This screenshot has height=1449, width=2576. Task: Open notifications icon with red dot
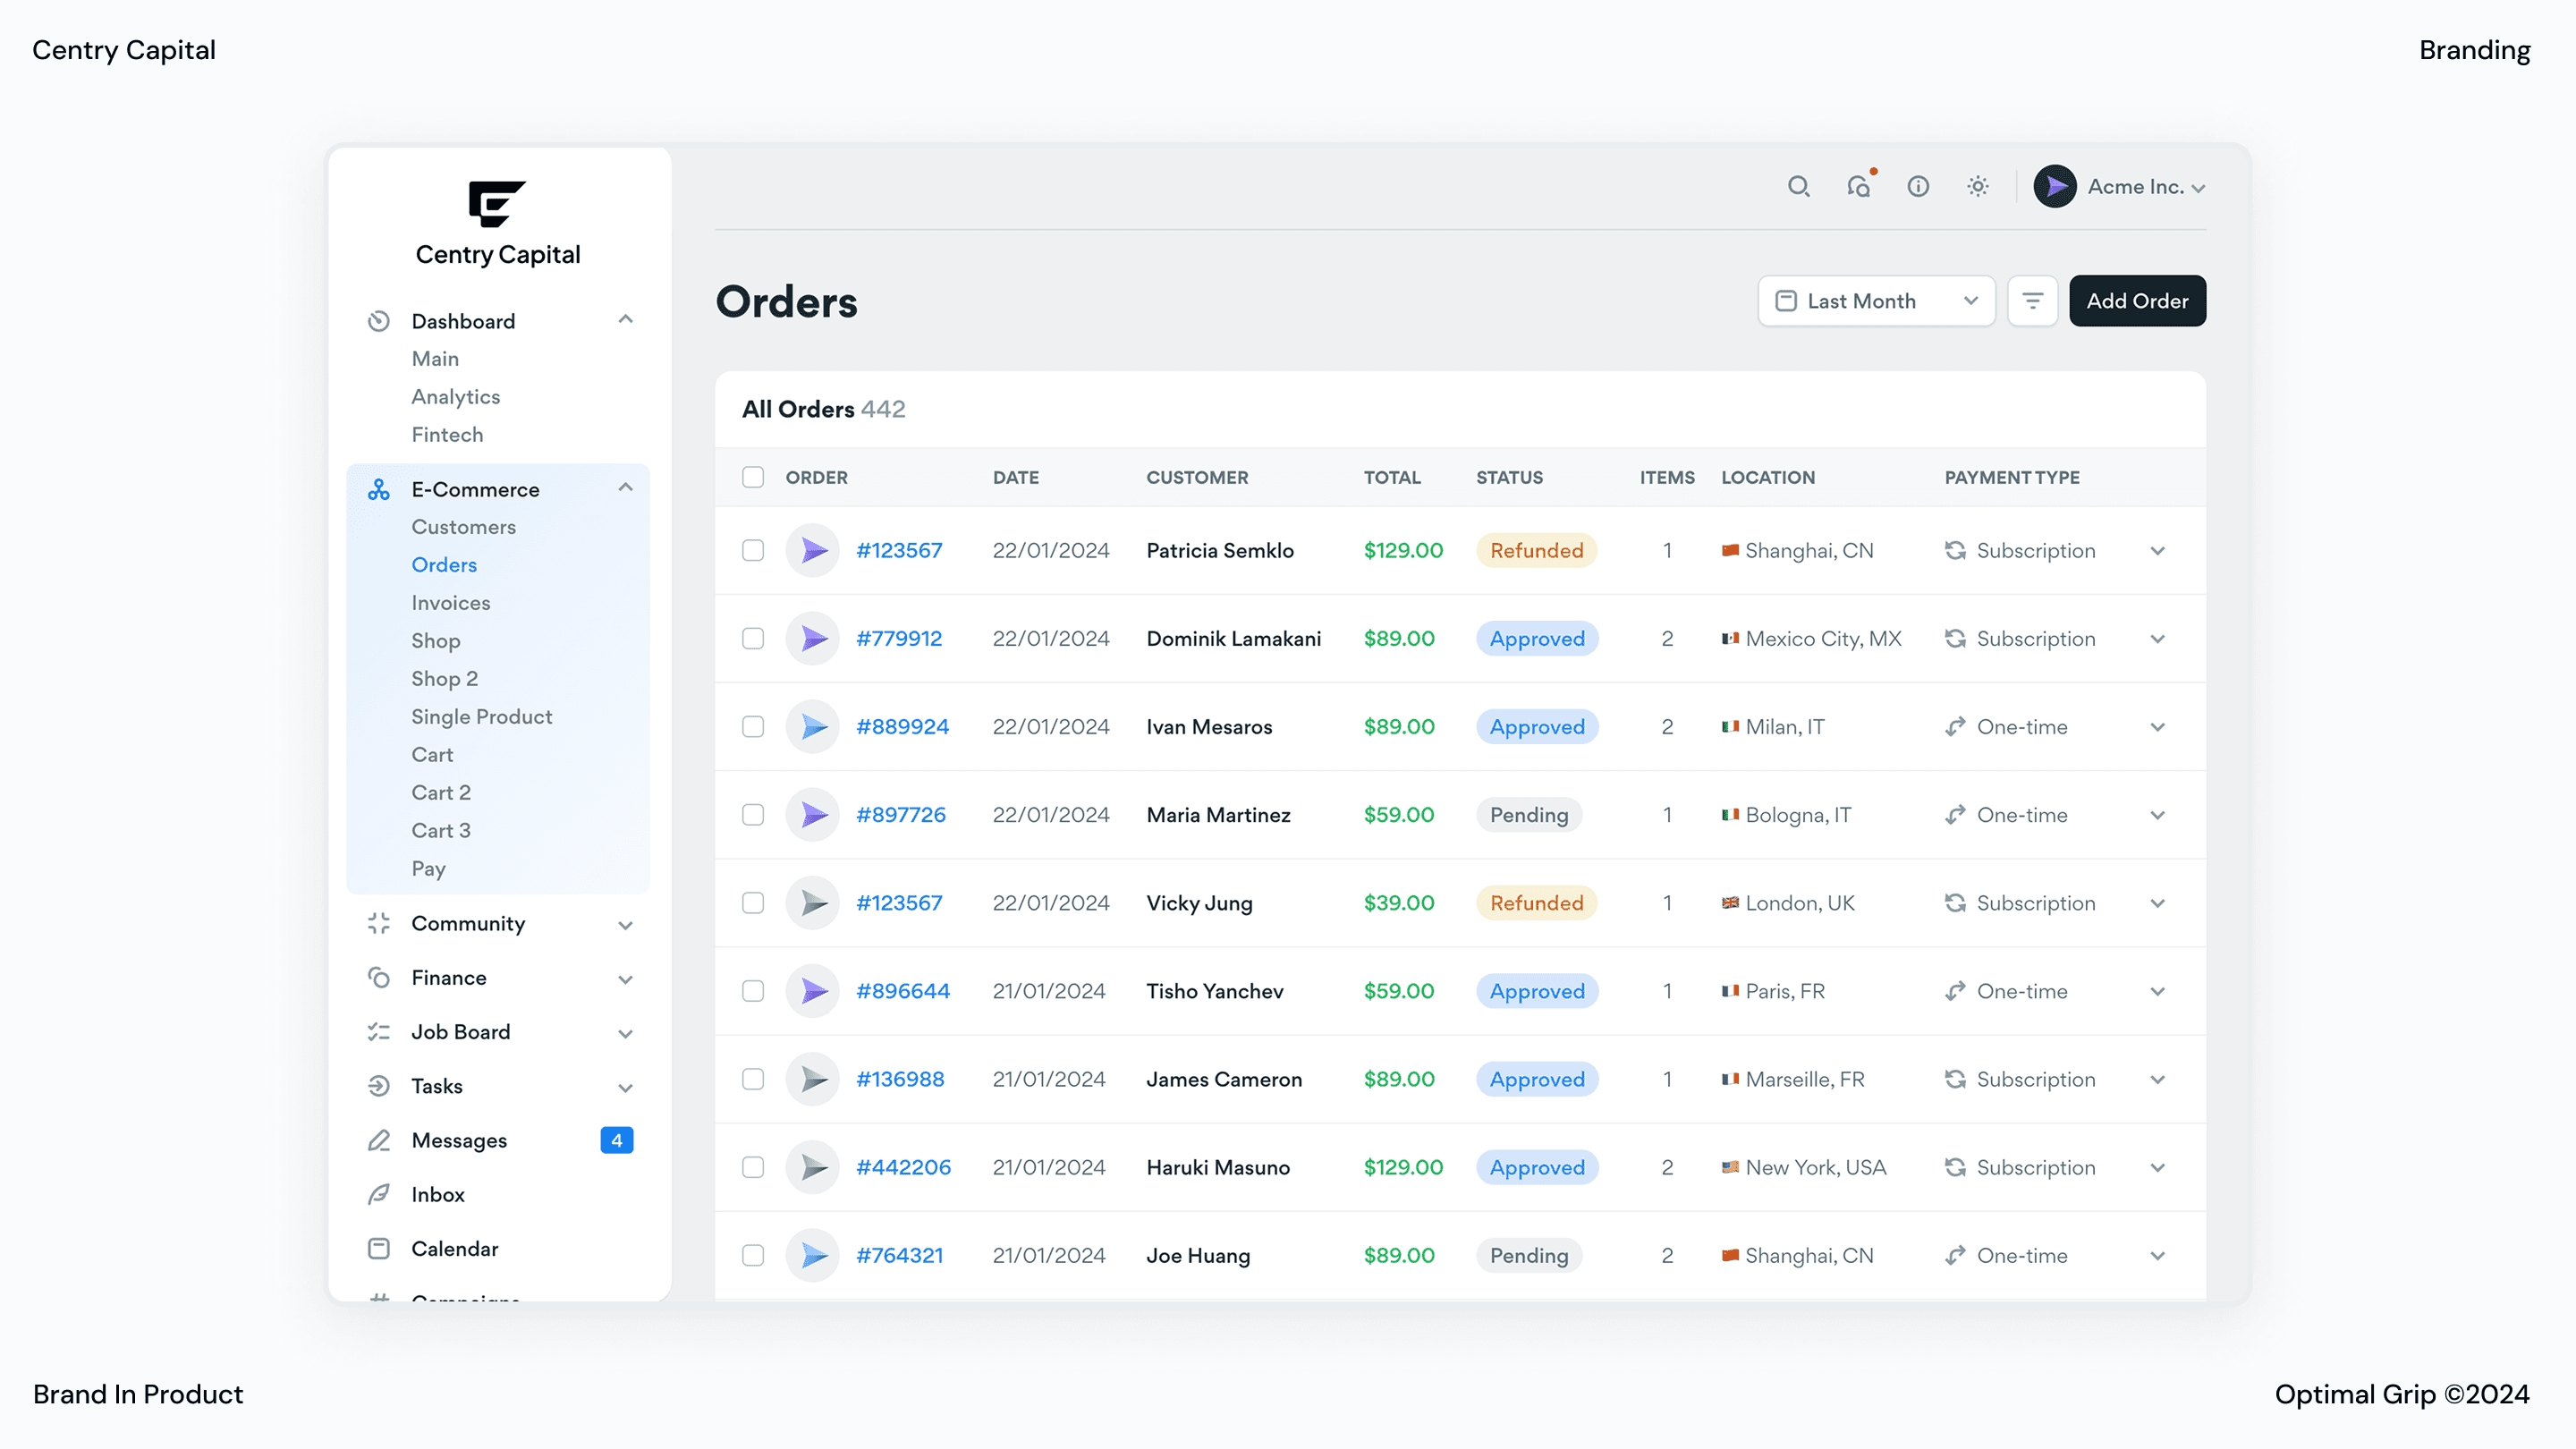pos(1859,187)
